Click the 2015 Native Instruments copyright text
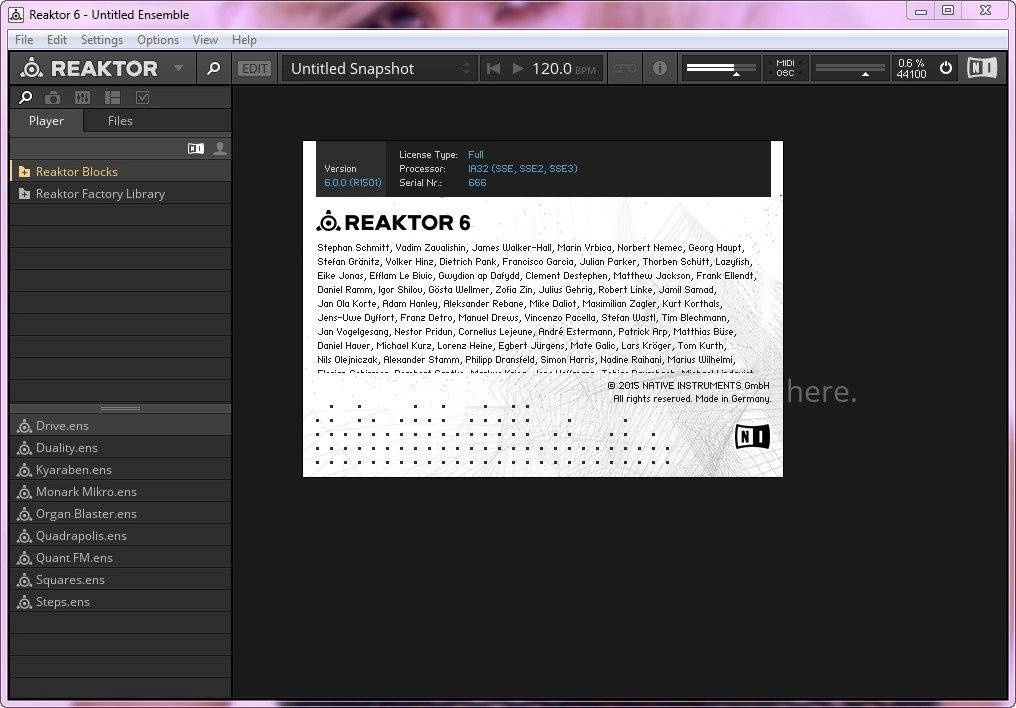The image size is (1016, 708). (x=688, y=385)
